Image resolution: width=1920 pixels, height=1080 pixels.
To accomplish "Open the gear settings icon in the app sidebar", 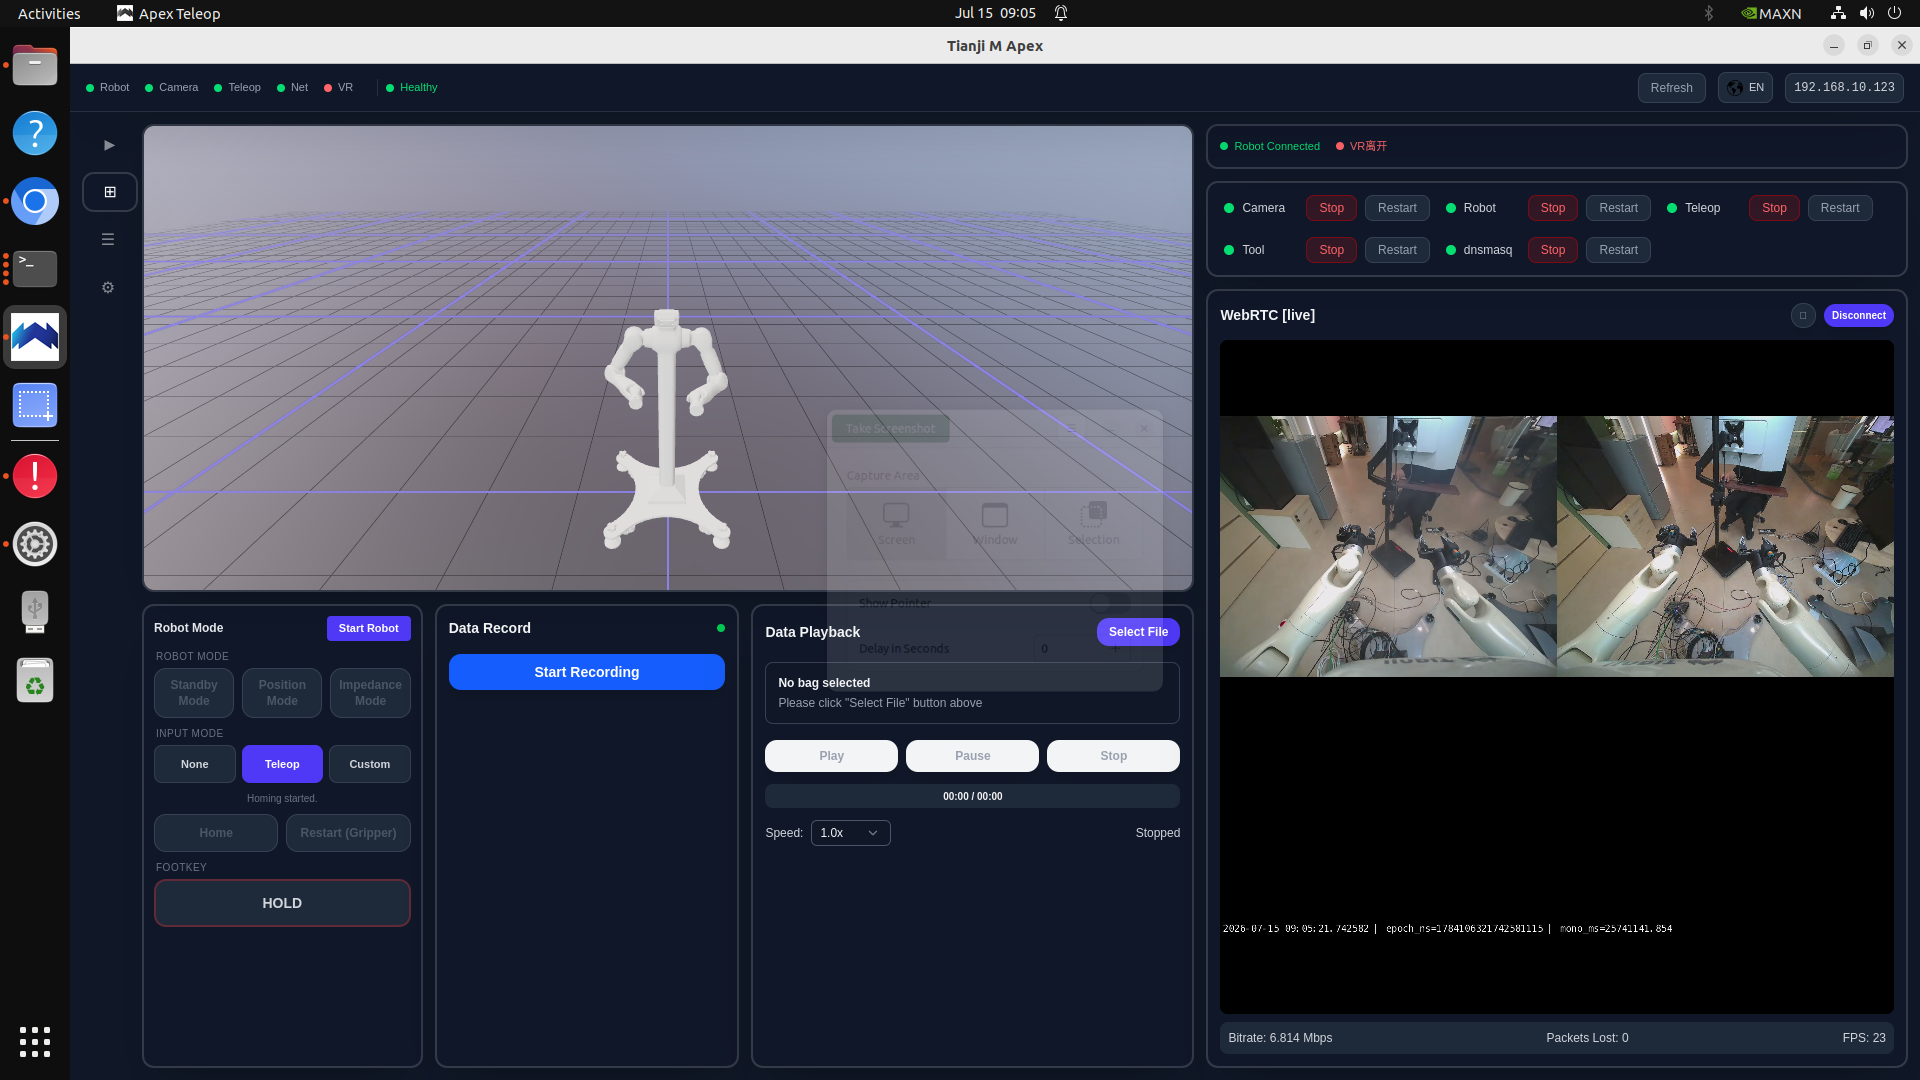I will coord(108,288).
